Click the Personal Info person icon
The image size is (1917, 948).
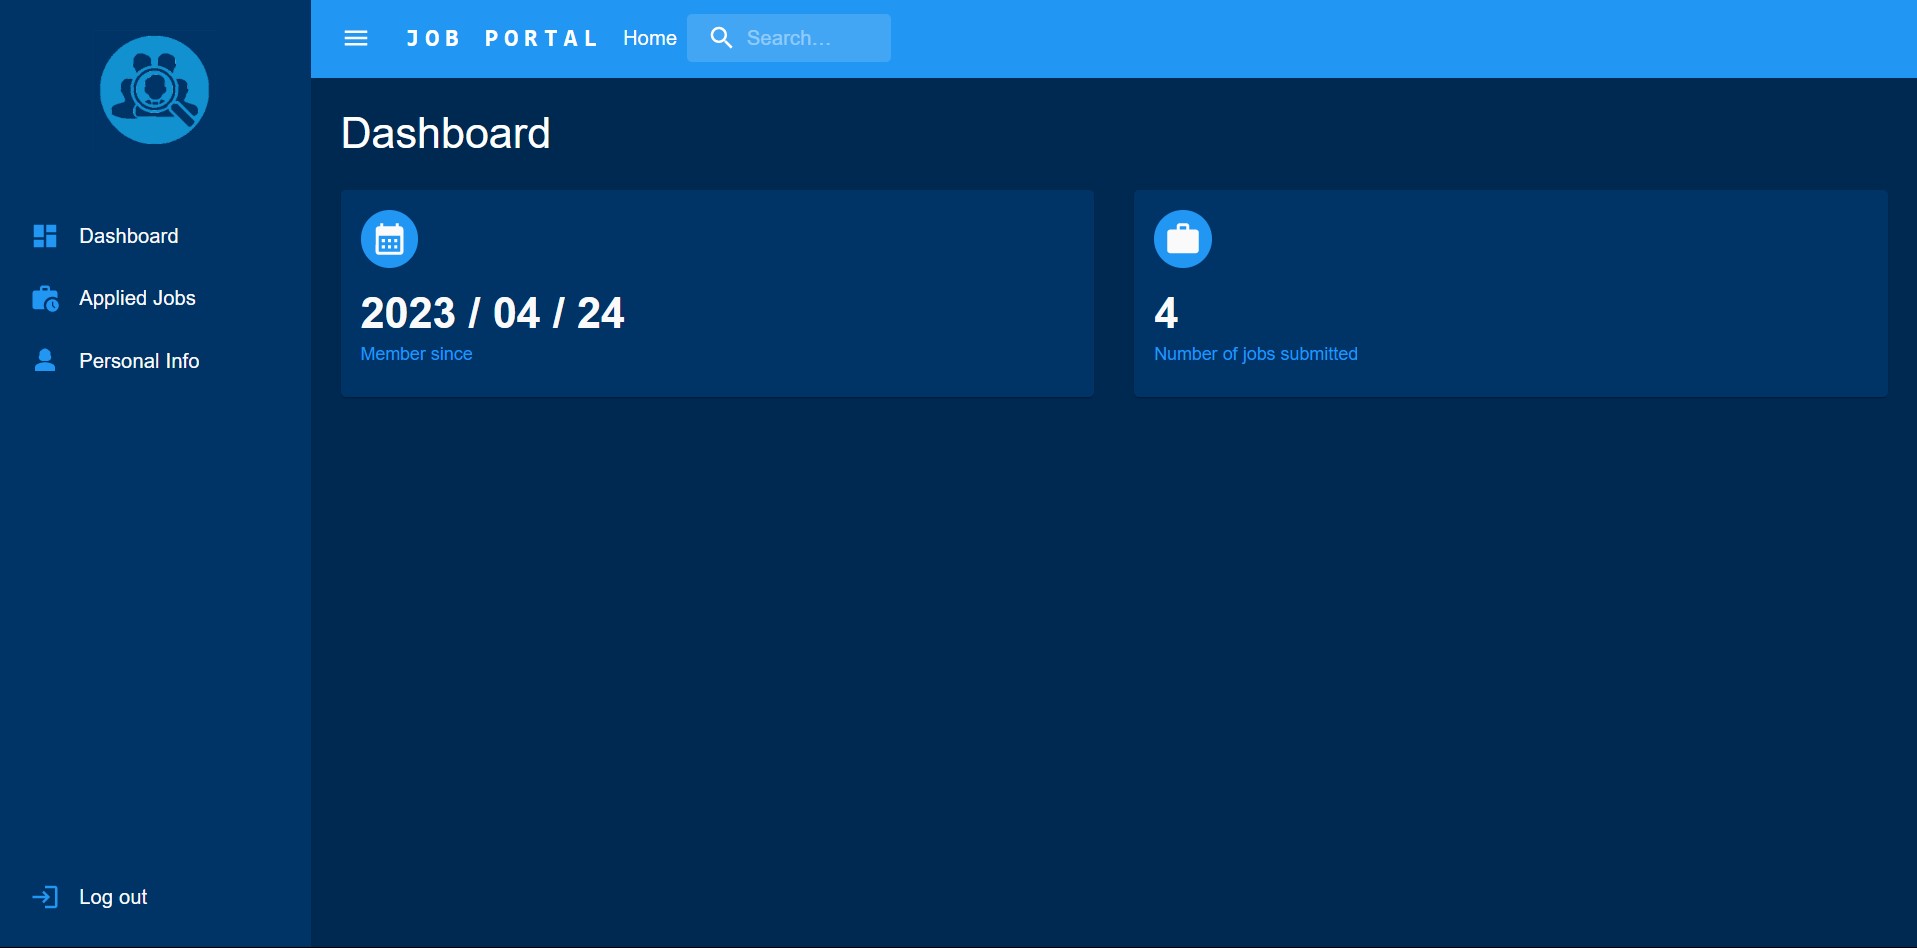coord(44,360)
